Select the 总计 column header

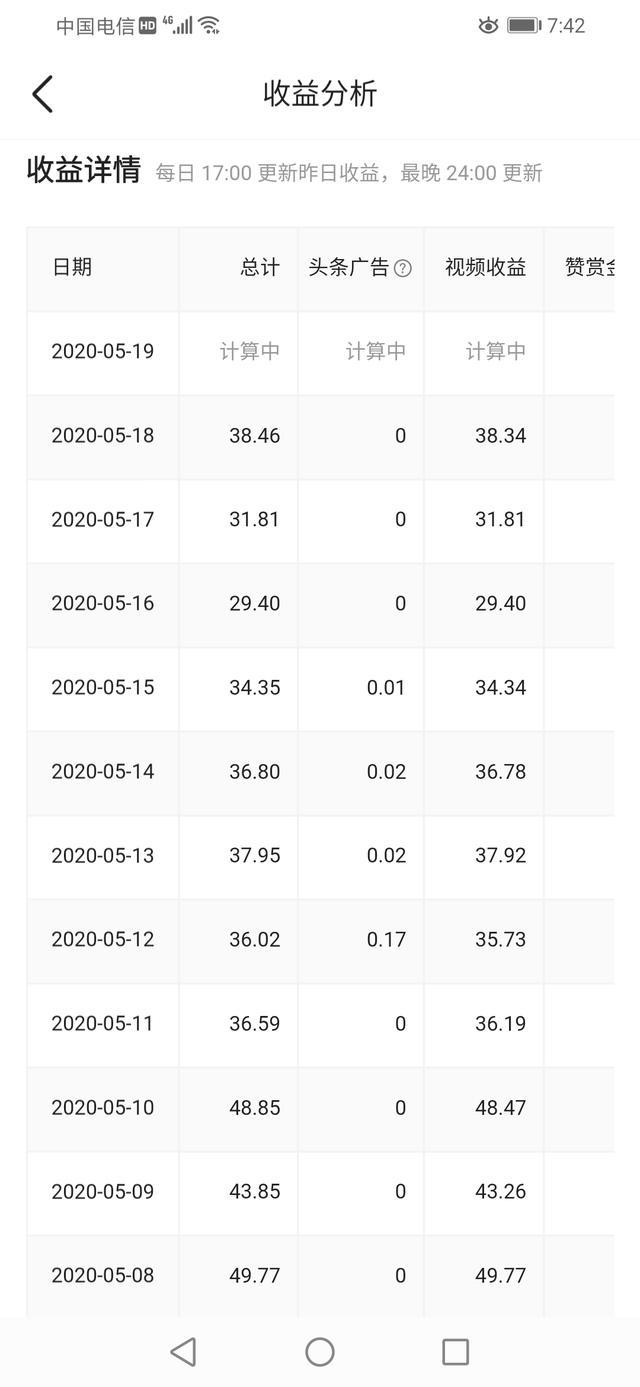pos(260,267)
